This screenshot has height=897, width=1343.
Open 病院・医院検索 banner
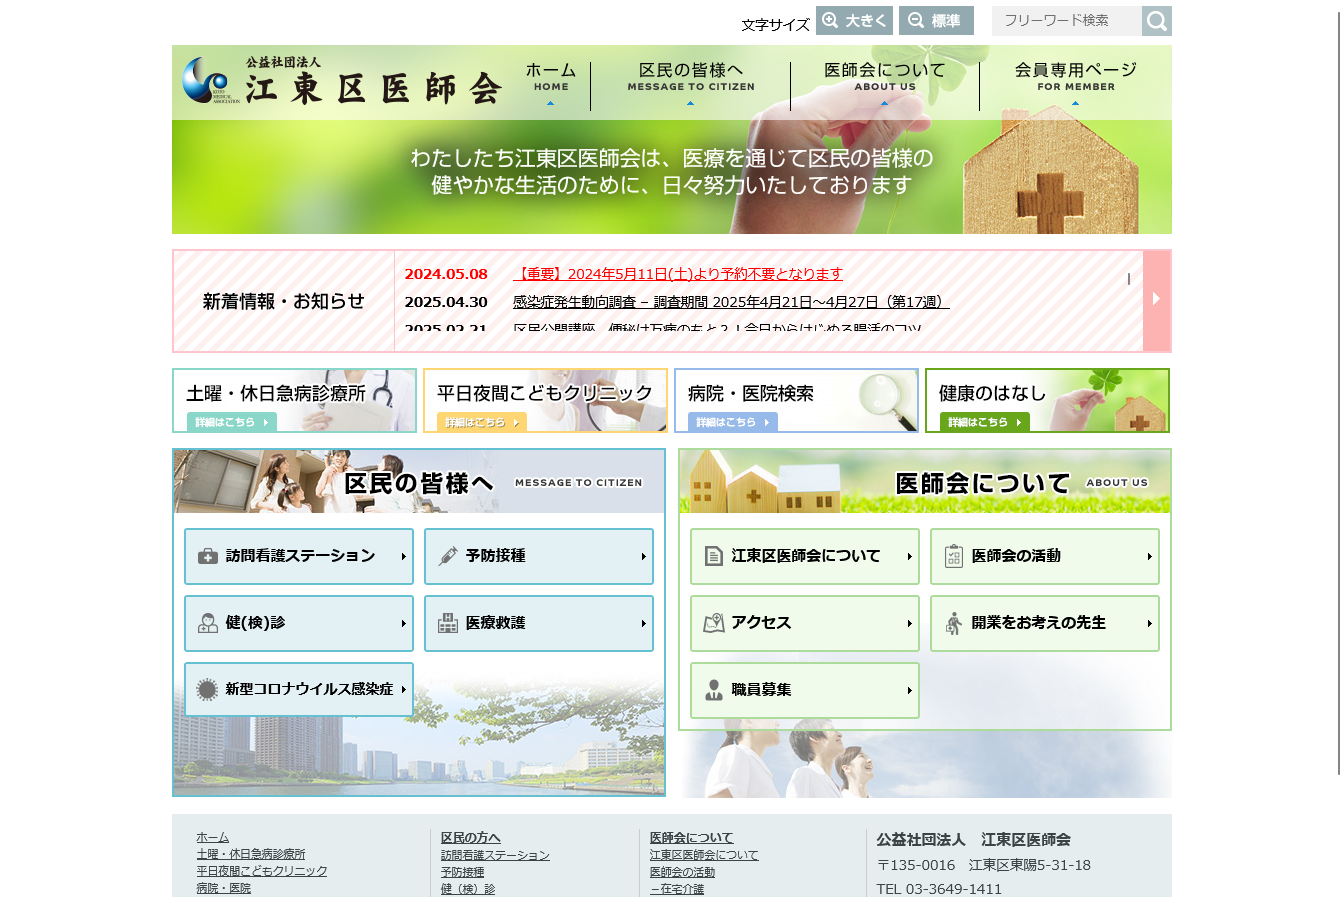point(796,400)
